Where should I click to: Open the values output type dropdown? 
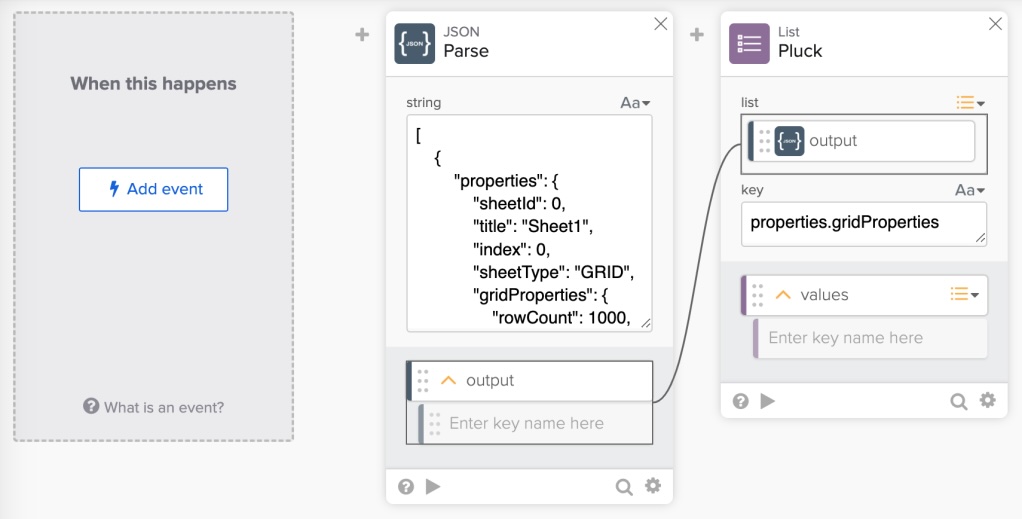coord(965,295)
